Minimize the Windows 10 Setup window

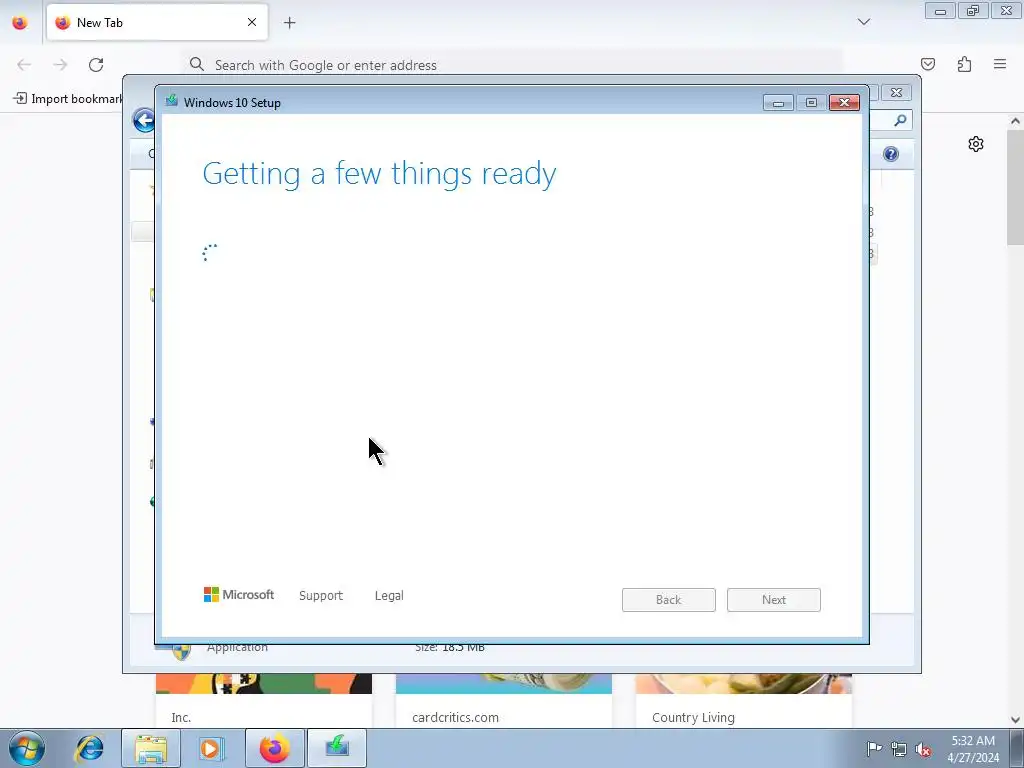778,103
